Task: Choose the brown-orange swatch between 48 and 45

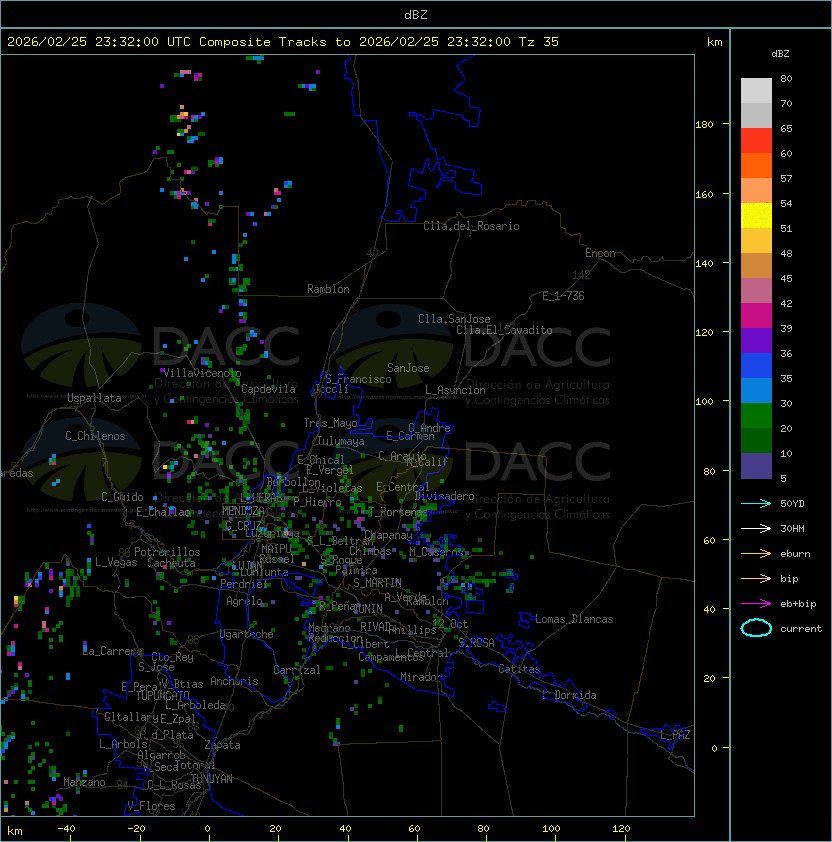Action: pyautogui.click(x=756, y=265)
